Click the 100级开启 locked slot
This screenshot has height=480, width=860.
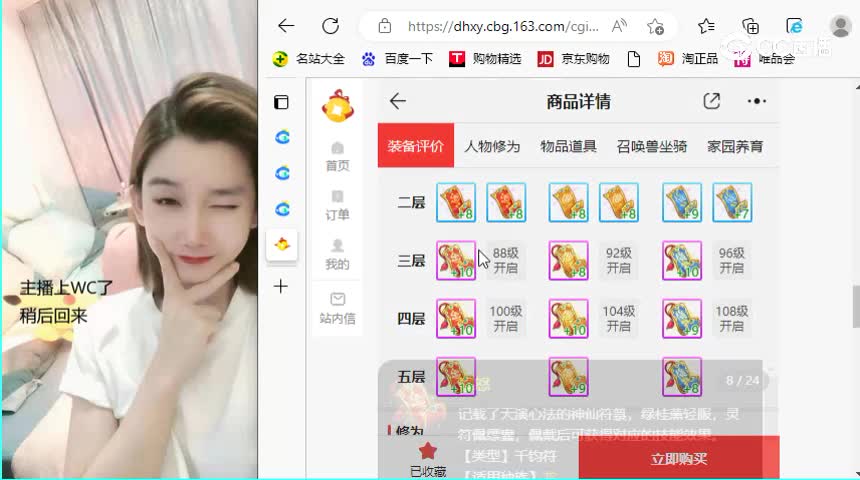click(x=506, y=319)
